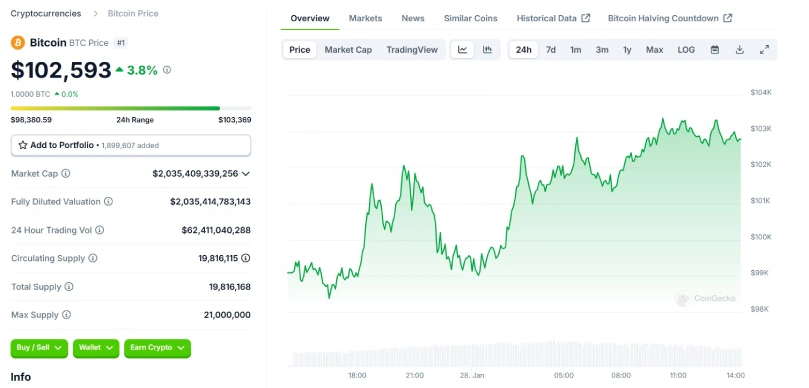Image resolution: width=809 pixels, height=388 pixels.
Task: Open the Earn Crypto dropdown
Action: (157, 348)
